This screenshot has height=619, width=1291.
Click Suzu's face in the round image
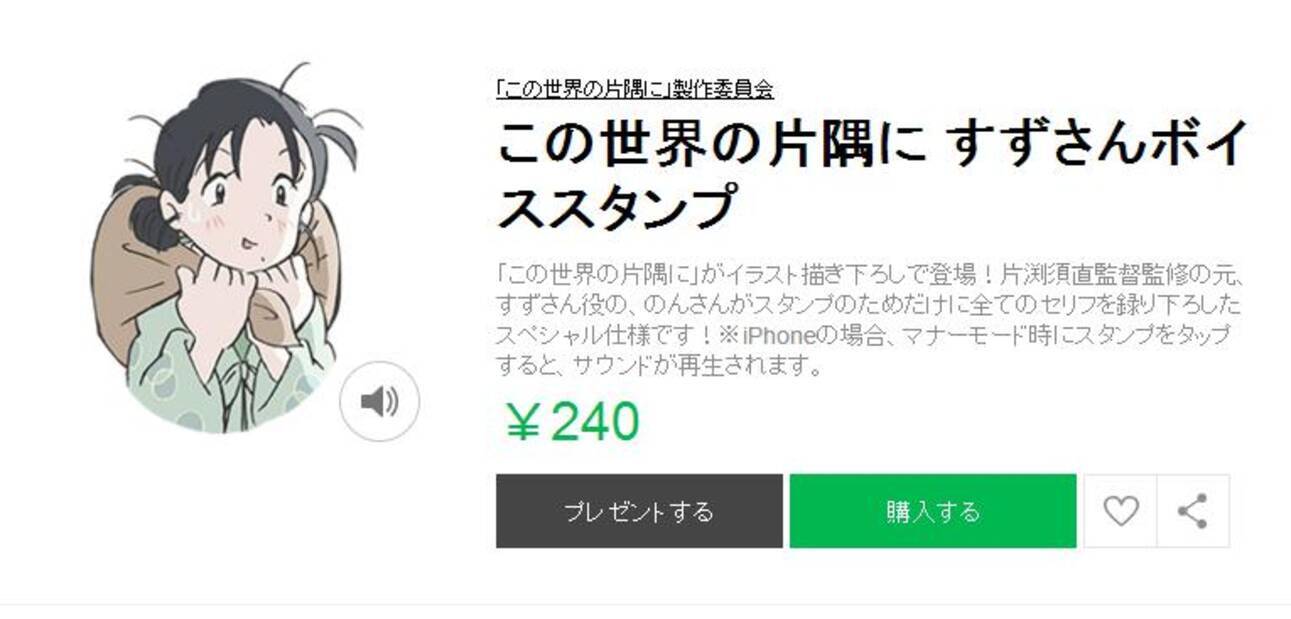[245, 198]
